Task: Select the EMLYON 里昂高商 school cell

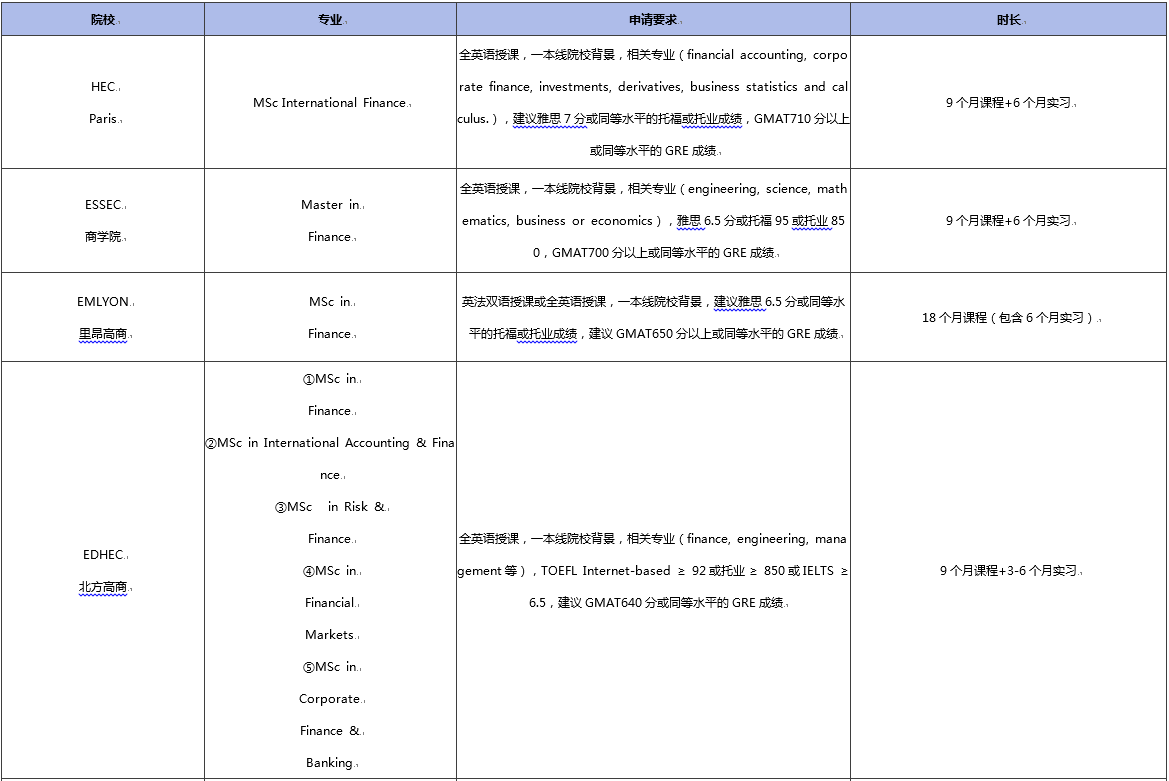Action: point(103,317)
